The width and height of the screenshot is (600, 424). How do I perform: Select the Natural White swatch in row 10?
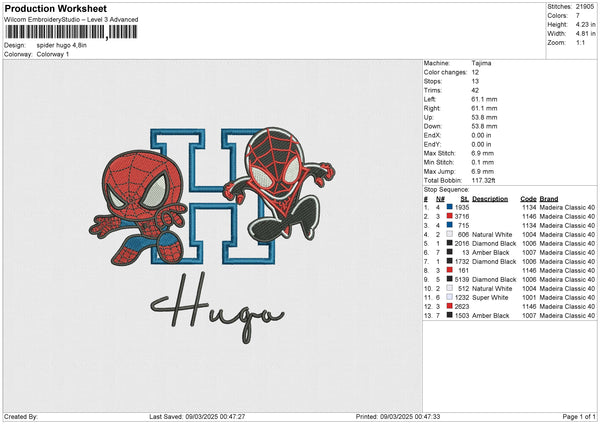(450, 288)
